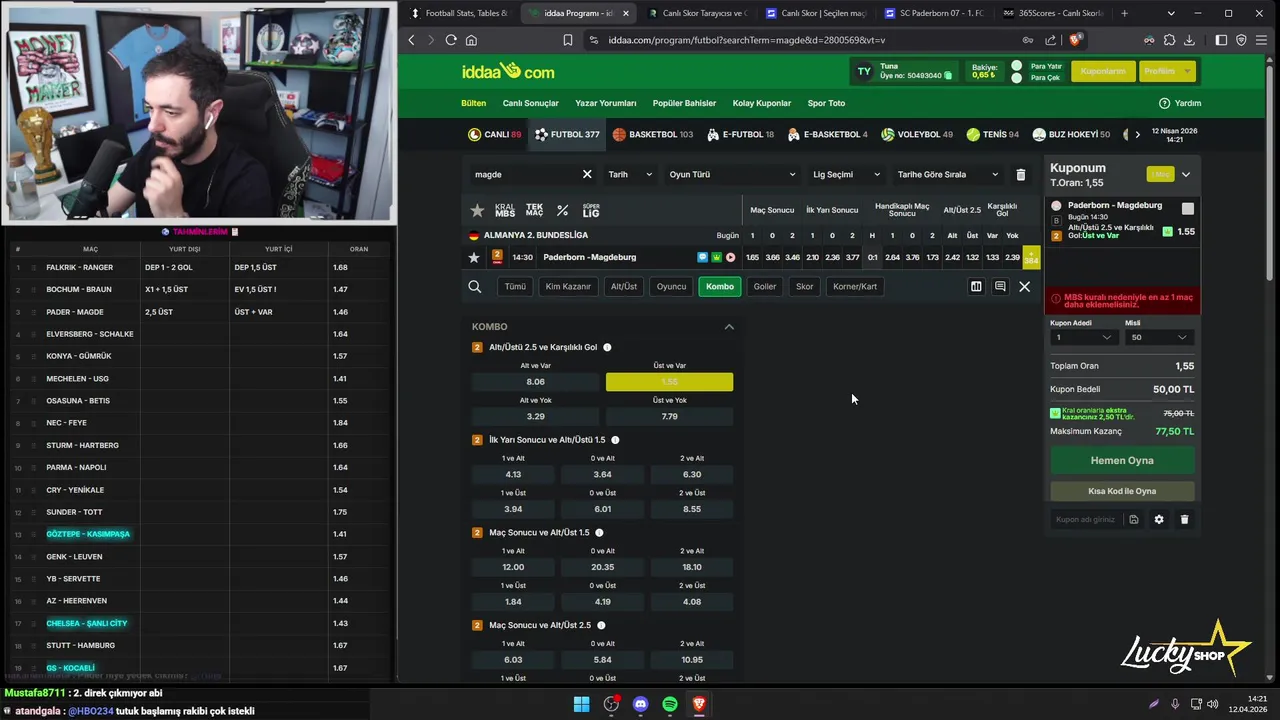Screen dimensions: 1280x720
Task: Collapse the KOMBO section chevron
Action: click(x=729, y=327)
